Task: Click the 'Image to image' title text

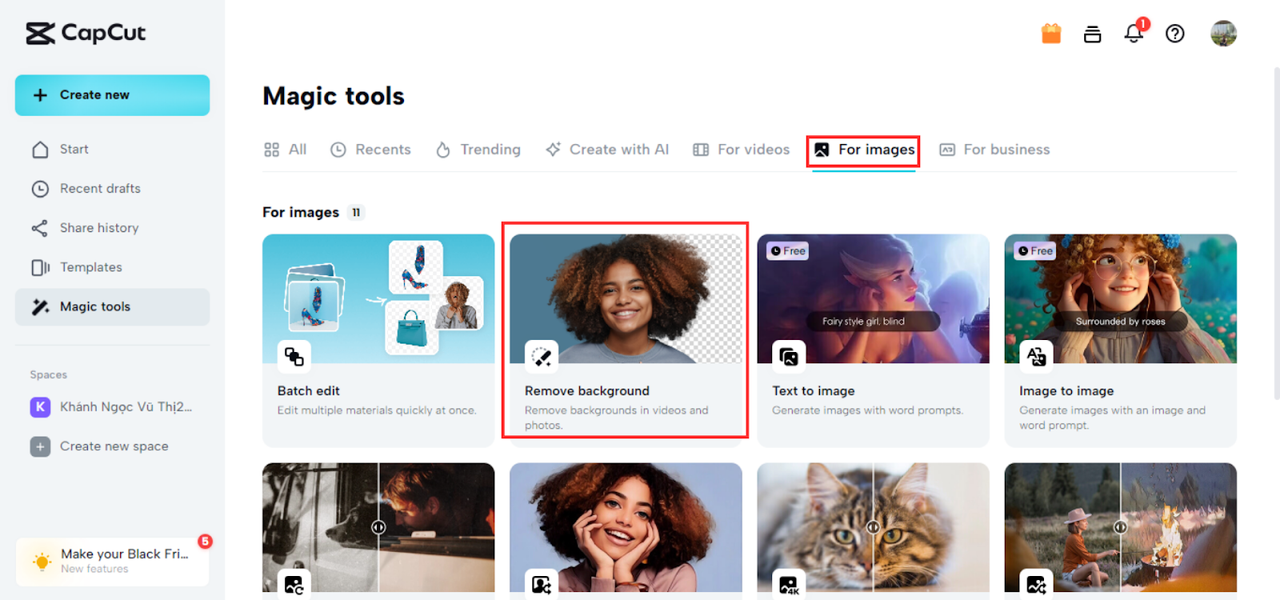Action: pyautogui.click(x=1066, y=391)
